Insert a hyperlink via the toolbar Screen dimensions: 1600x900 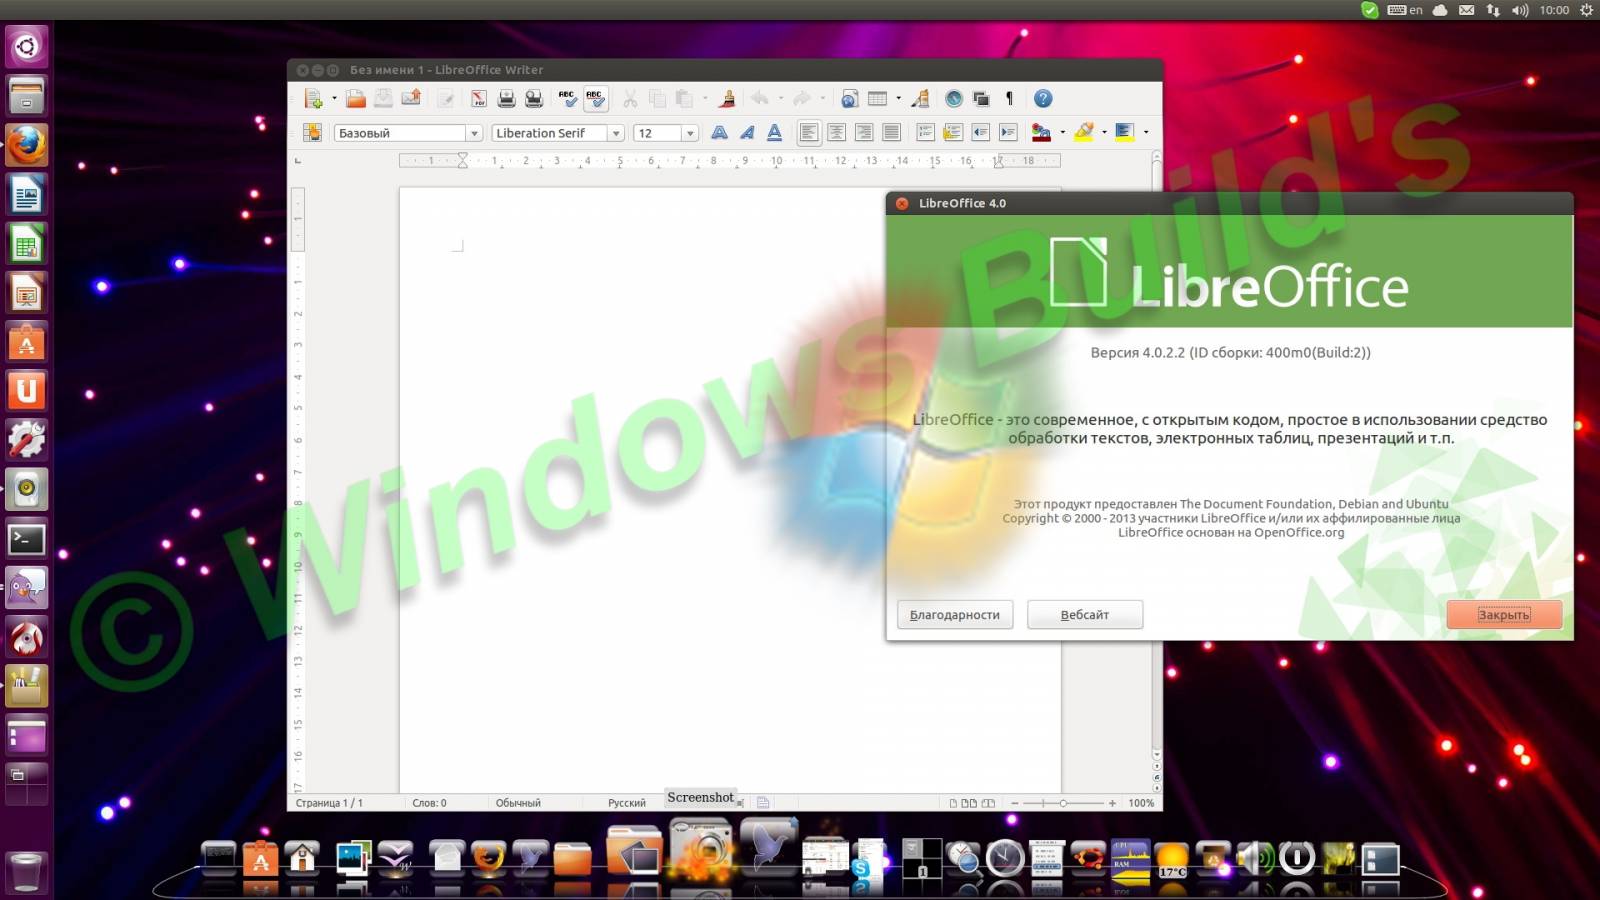point(849,99)
